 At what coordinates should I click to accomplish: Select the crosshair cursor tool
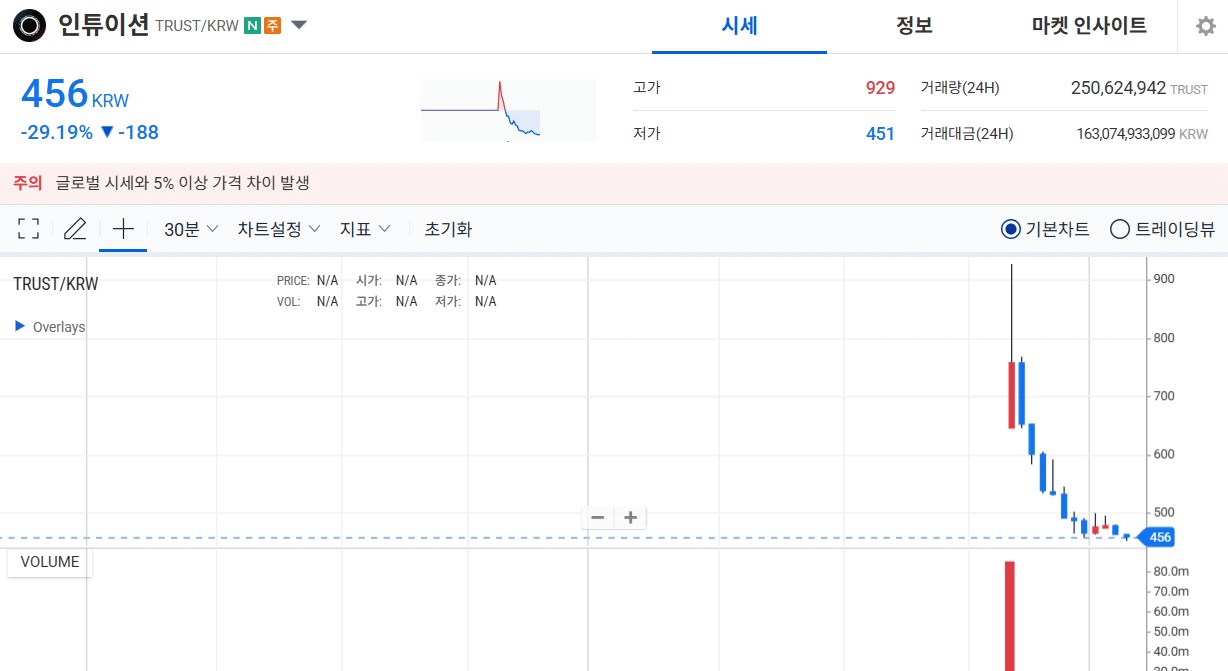tap(123, 229)
